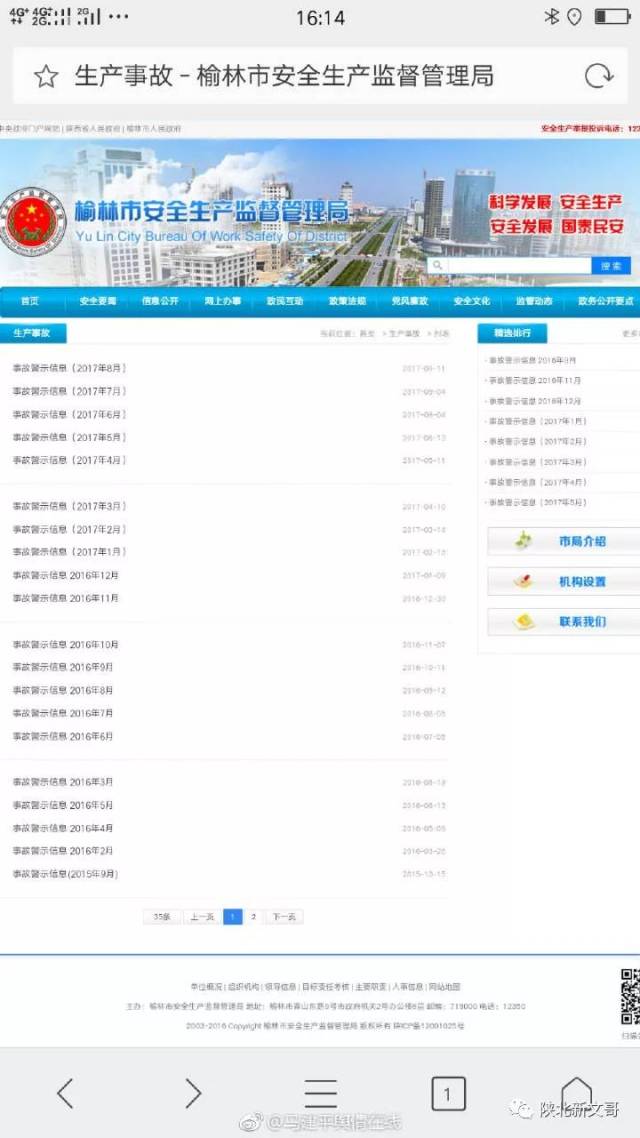Open 事故警示信息（2017年7月）in main list

(69, 391)
